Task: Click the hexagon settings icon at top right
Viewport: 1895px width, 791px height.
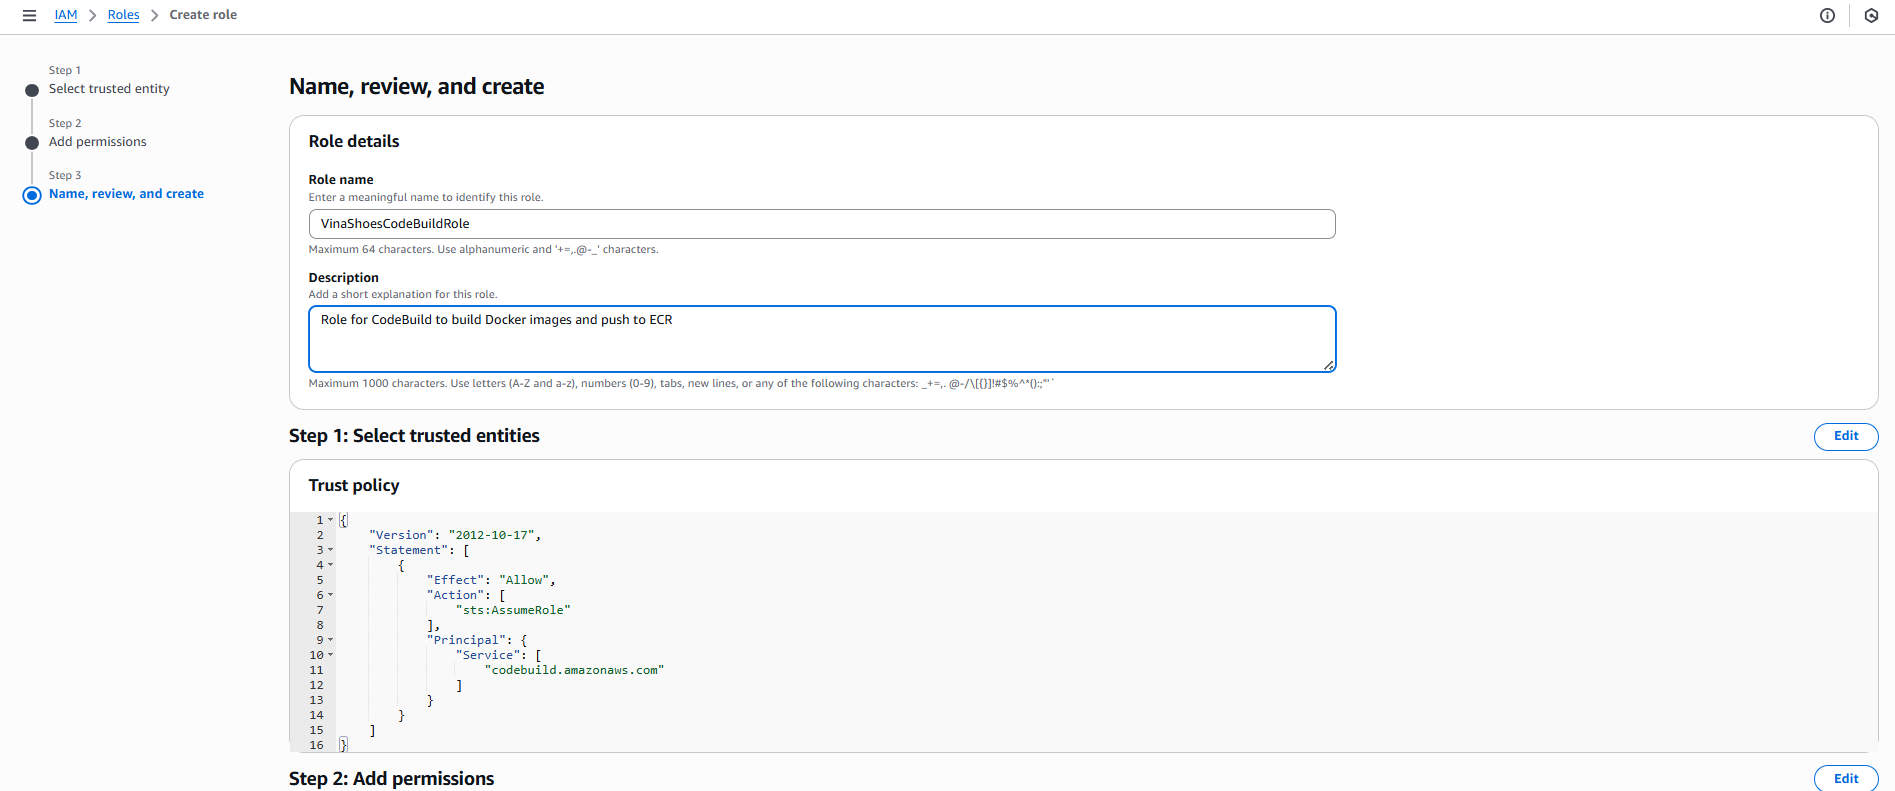Action: [x=1871, y=15]
